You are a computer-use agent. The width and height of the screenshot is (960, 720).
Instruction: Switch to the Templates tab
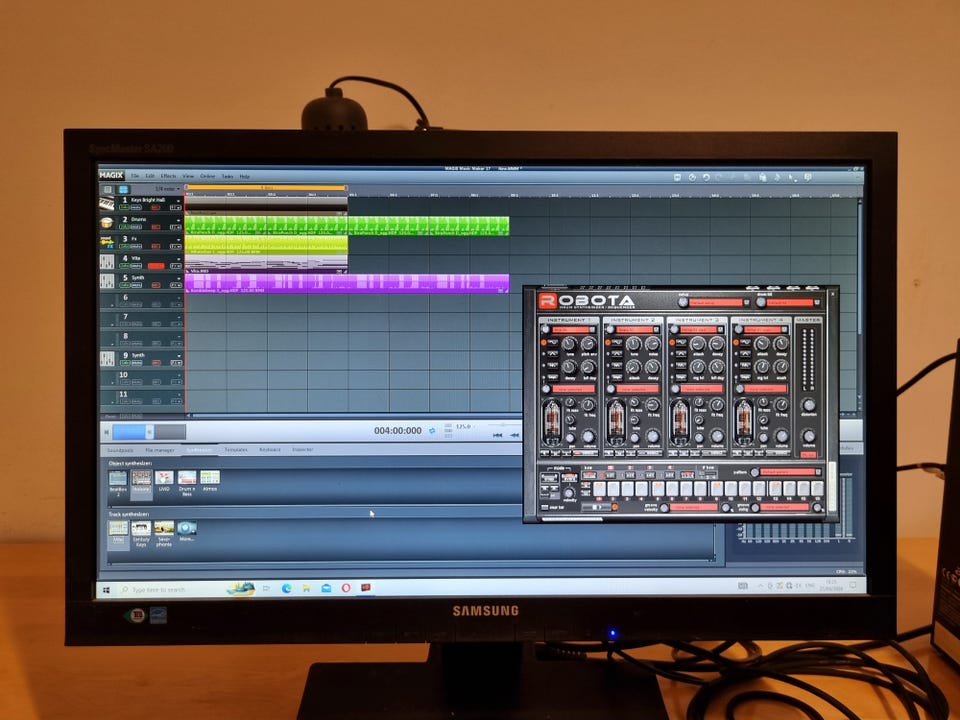tap(236, 450)
